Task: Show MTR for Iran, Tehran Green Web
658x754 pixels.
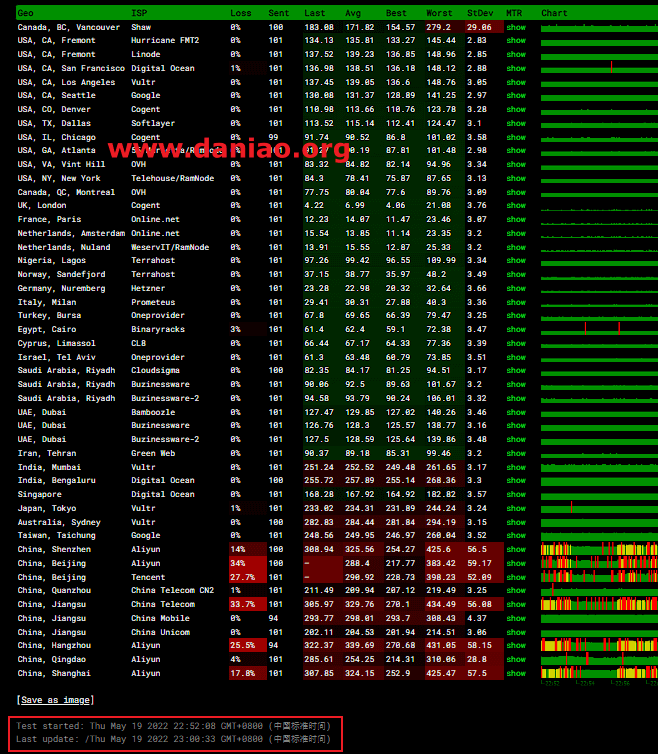Action: click(516, 453)
